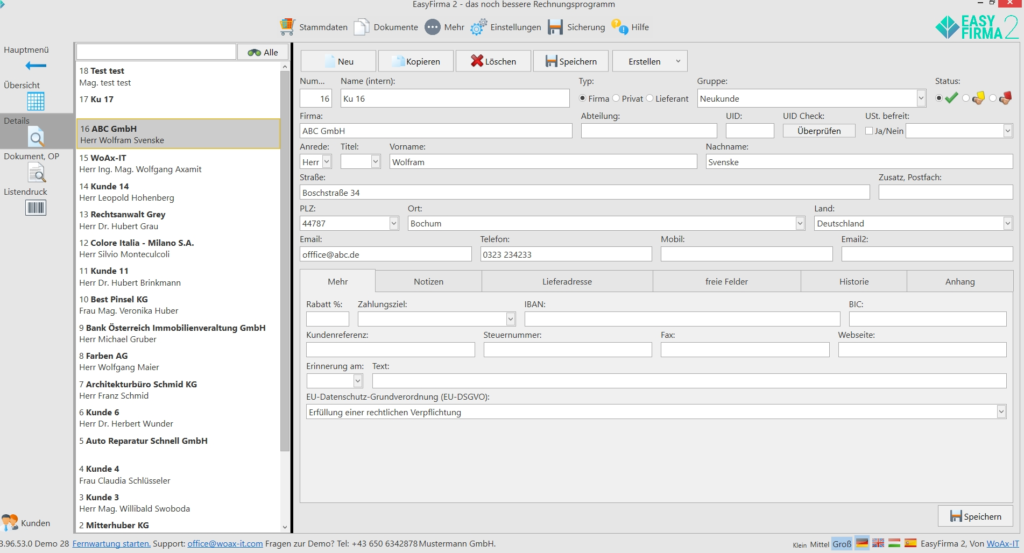Click Alle binoculars filter button
This screenshot has height=553, width=1024.
263,52
